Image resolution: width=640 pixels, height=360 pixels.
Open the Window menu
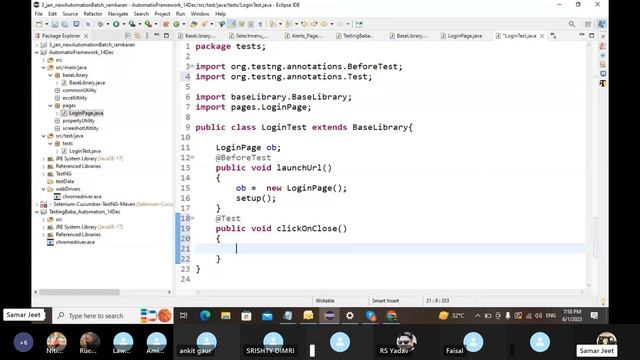click(x=200, y=14)
